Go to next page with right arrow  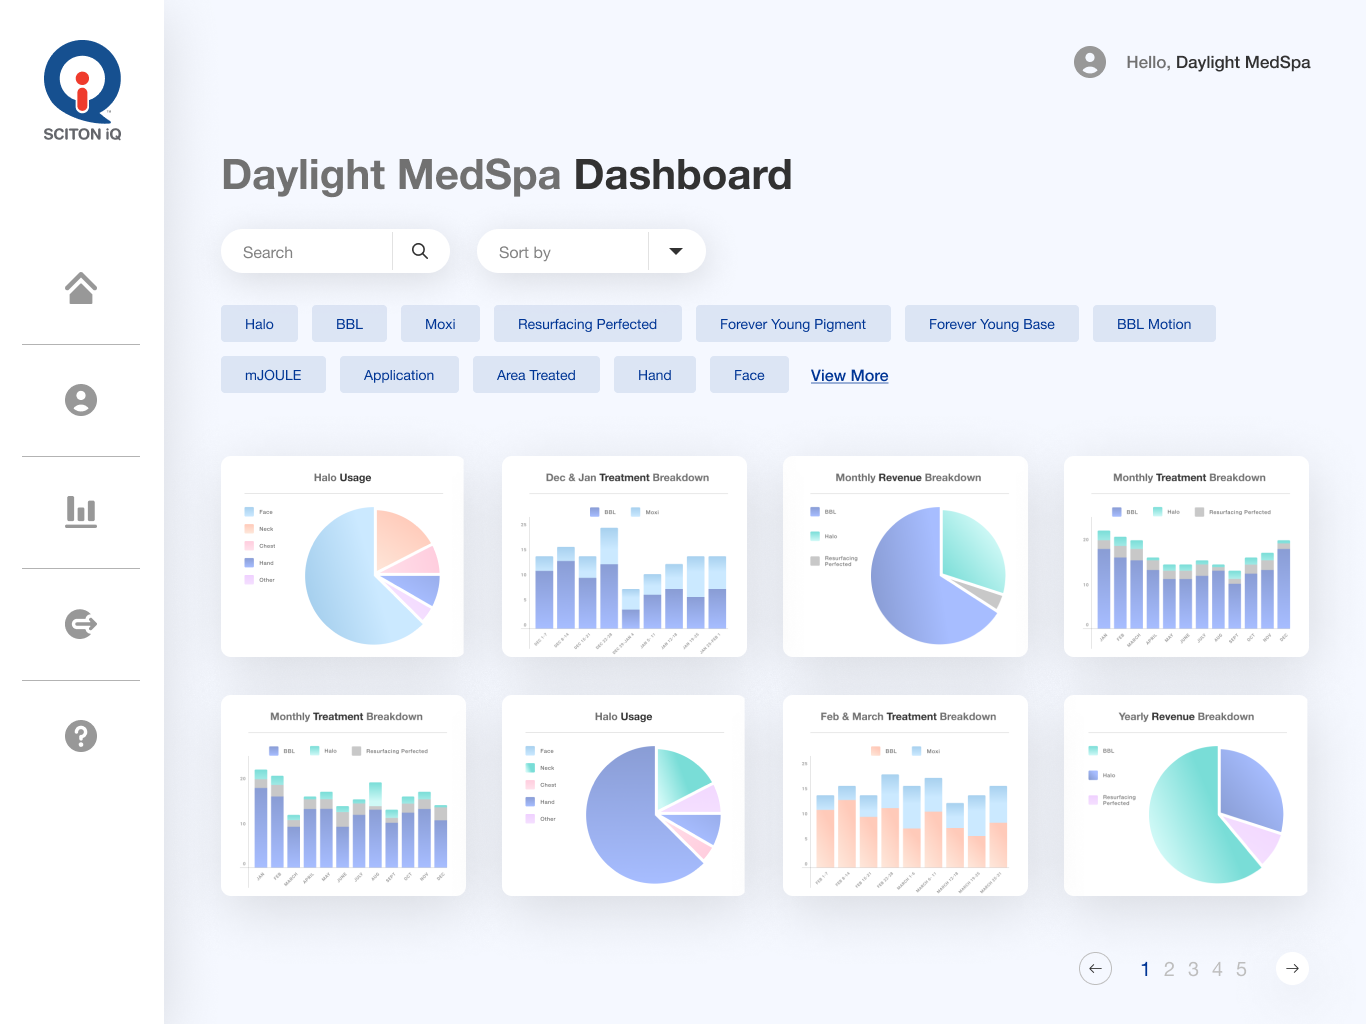[x=1292, y=968]
